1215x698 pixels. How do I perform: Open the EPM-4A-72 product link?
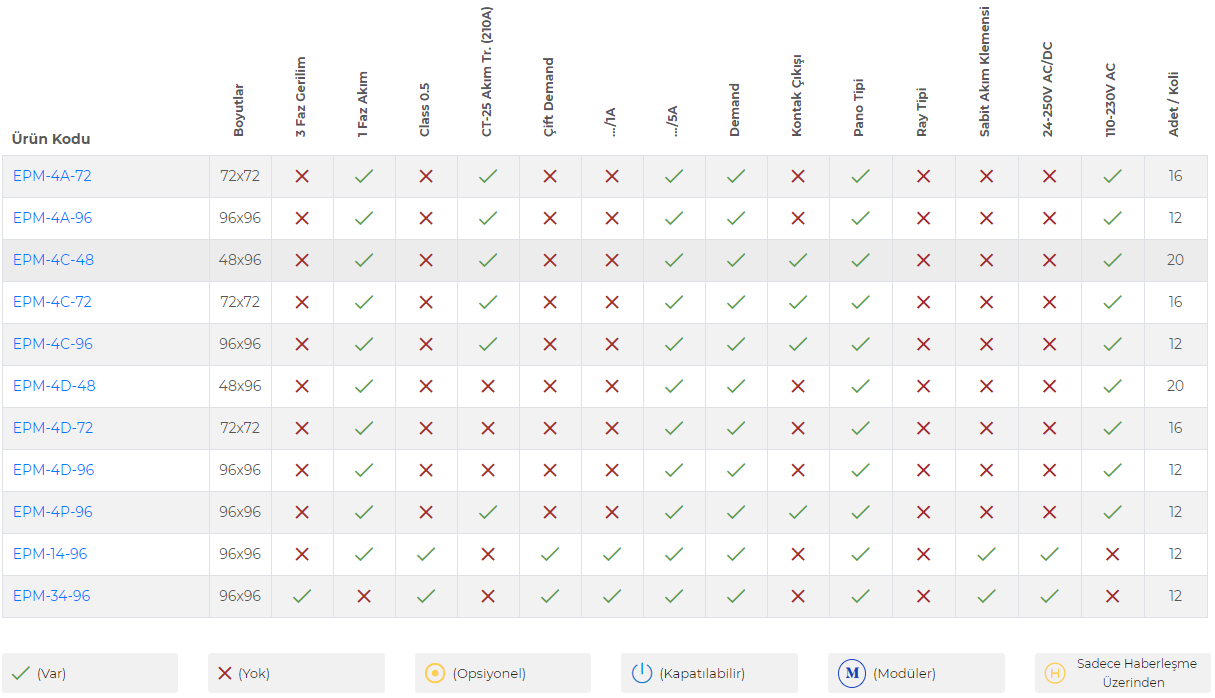[52, 176]
